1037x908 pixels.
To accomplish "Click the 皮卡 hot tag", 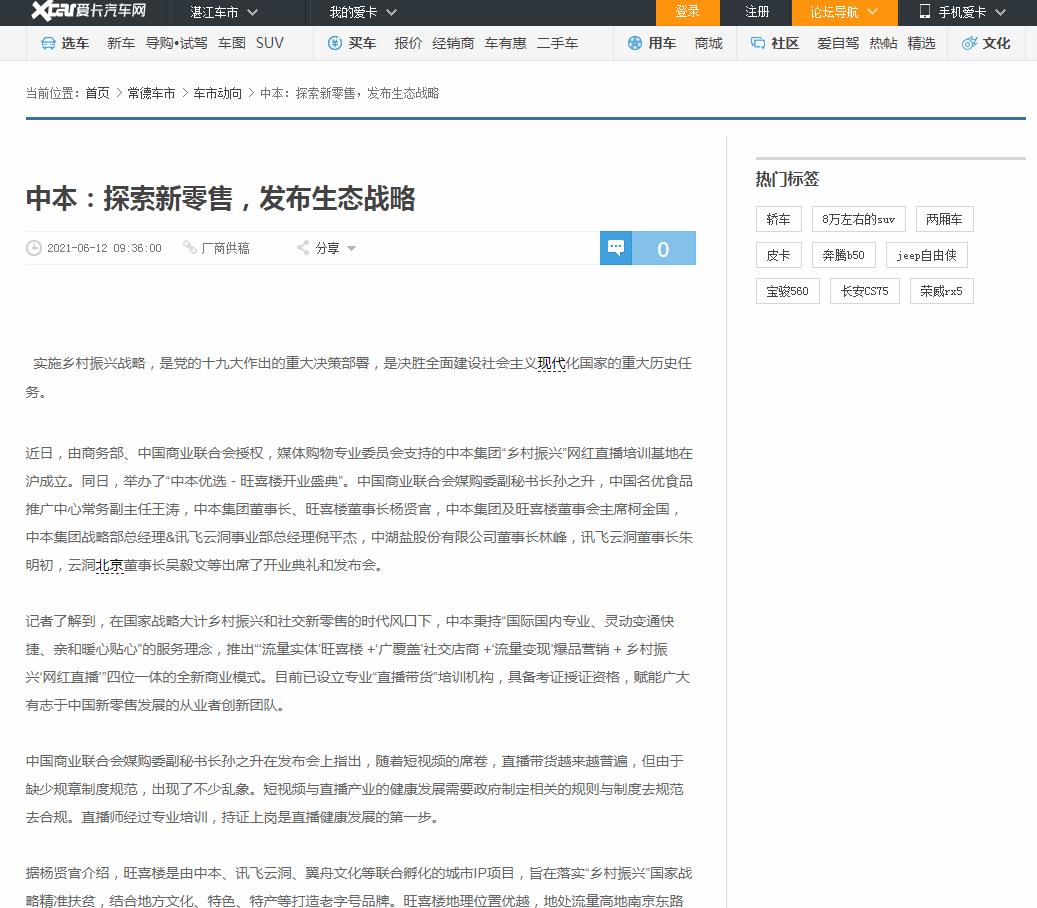I will coord(778,255).
